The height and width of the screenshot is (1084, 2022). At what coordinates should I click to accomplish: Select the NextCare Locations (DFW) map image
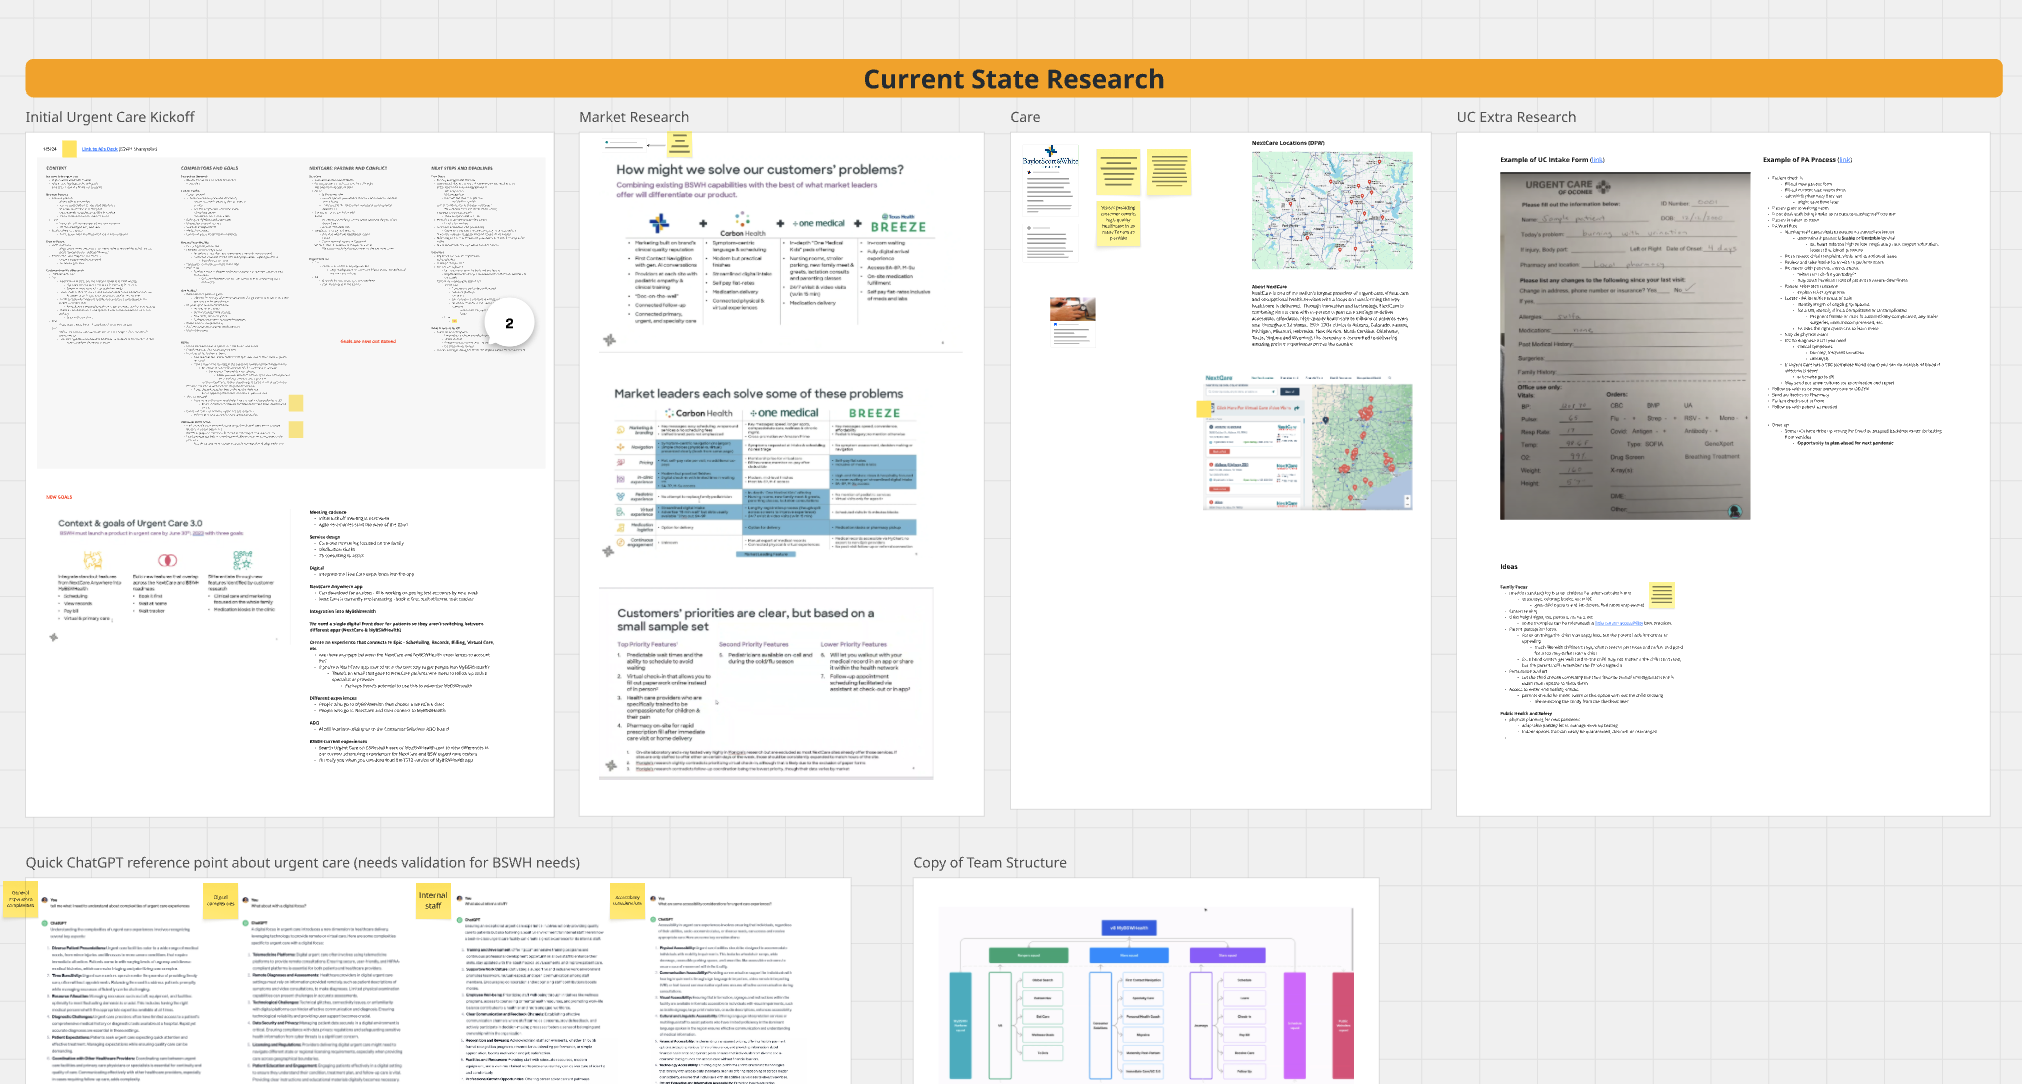pyautogui.click(x=1332, y=208)
